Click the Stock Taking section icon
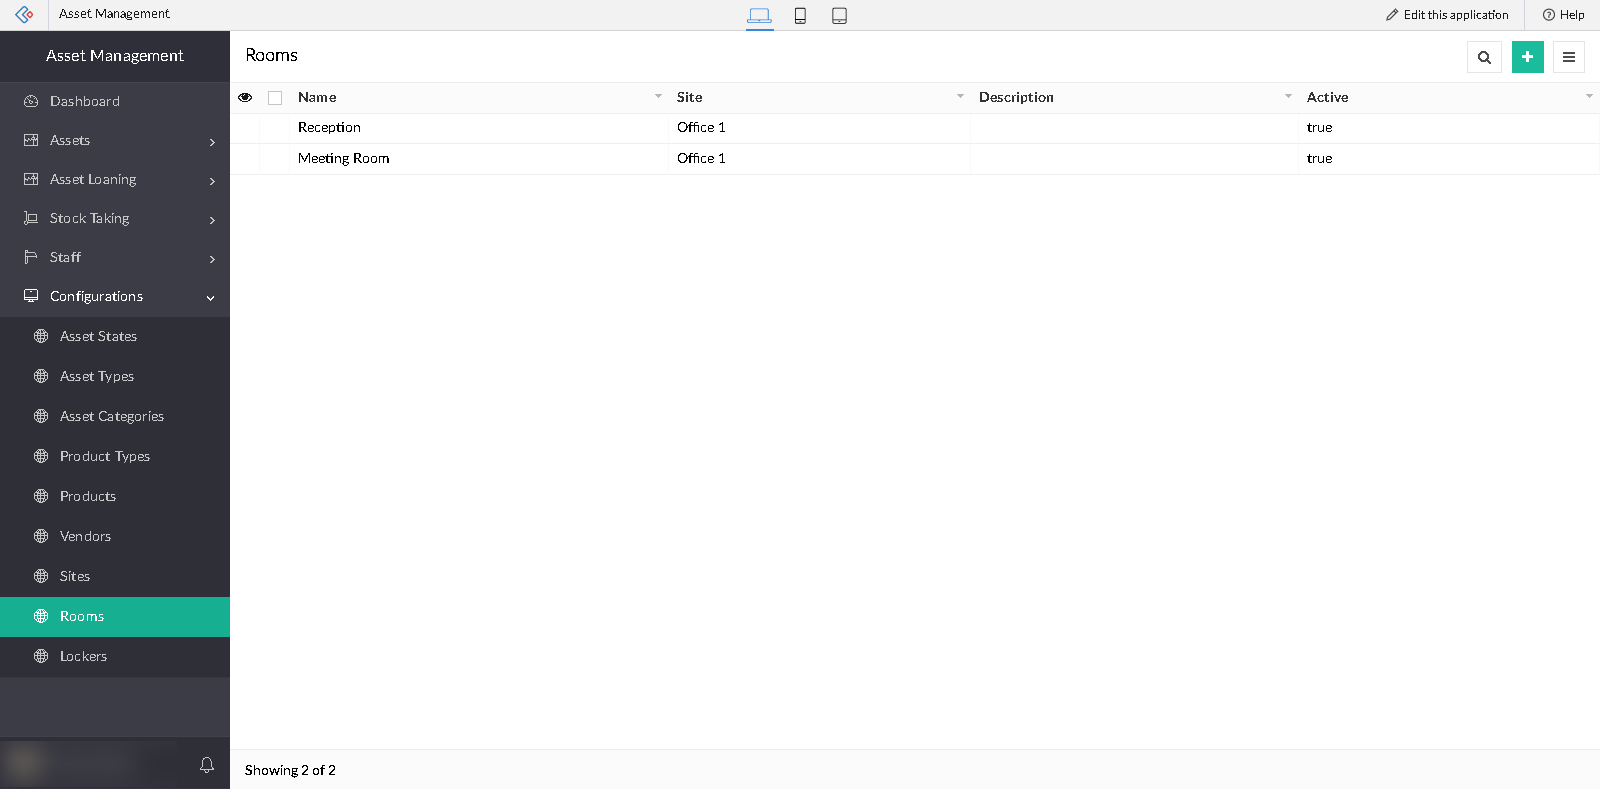The image size is (1600, 789). point(31,218)
